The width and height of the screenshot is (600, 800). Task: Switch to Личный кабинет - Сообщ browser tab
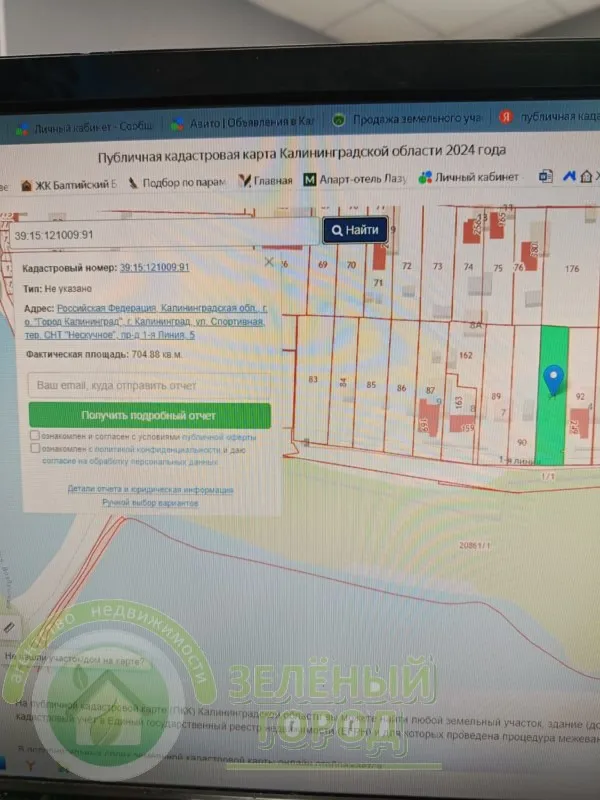[84, 128]
